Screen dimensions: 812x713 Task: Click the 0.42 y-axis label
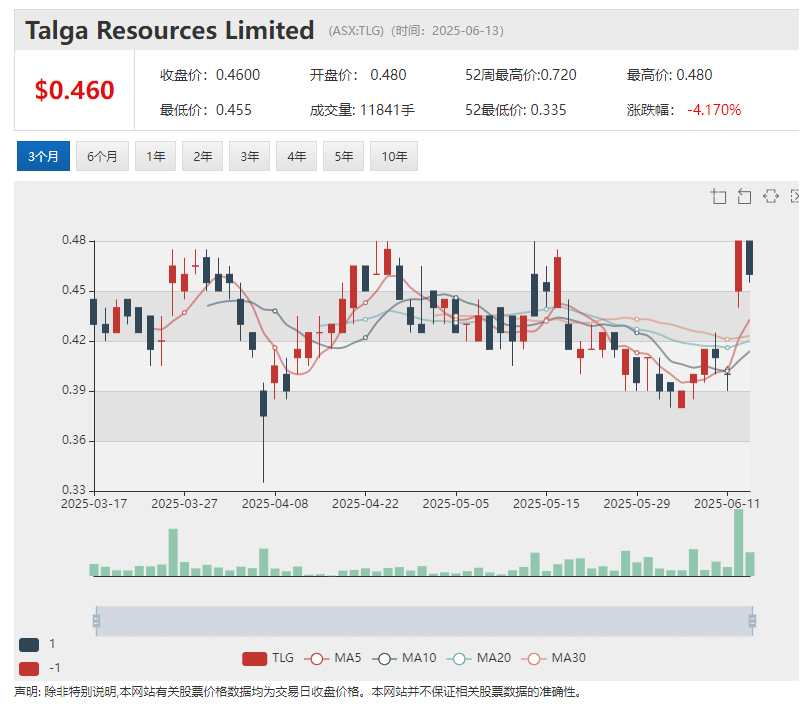[74, 340]
